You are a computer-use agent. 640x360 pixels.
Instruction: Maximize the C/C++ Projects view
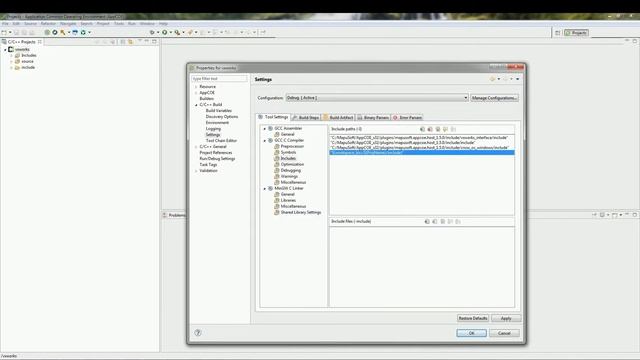pos(154,41)
